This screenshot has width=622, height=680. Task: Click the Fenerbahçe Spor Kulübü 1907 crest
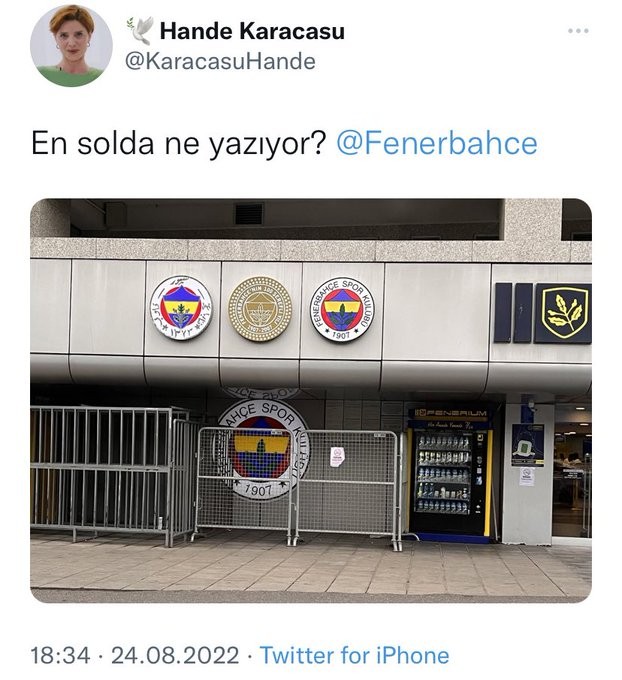pyautogui.click(x=342, y=309)
